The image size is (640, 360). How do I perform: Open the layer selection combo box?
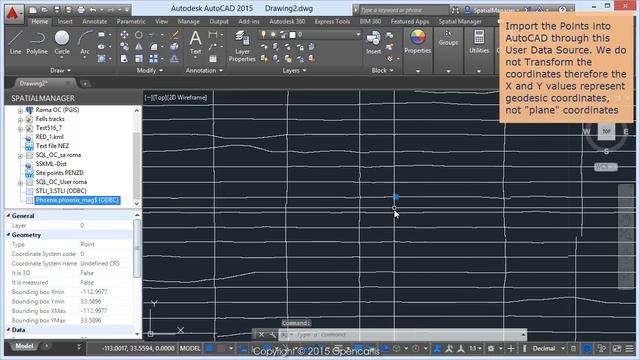[x=310, y=35]
